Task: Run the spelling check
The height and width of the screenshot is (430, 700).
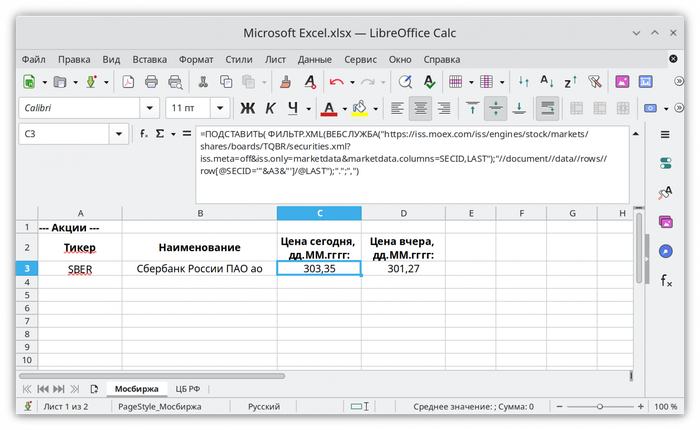Action: 429,82
